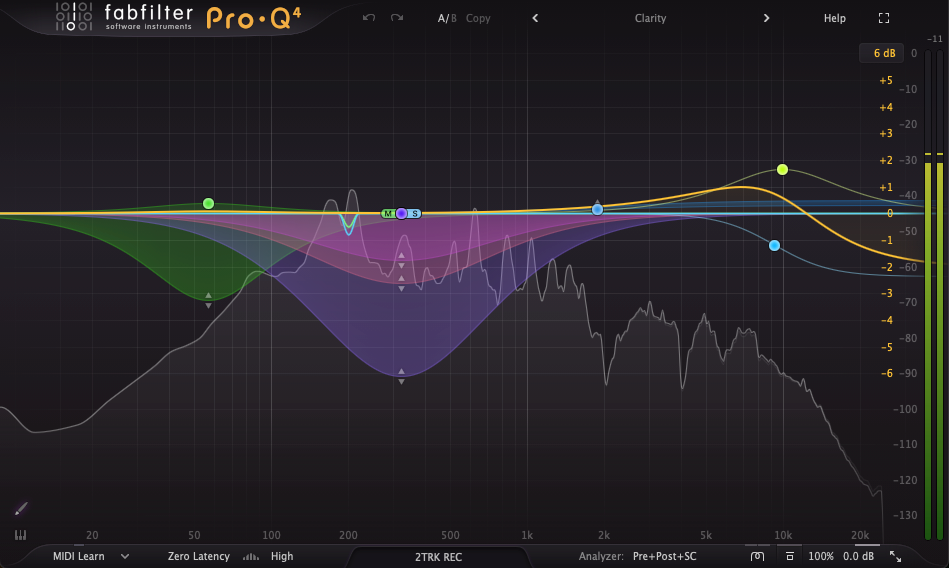Open the Help menu
The width and height of the screenshot is (949, 568).
pos(834,18)
